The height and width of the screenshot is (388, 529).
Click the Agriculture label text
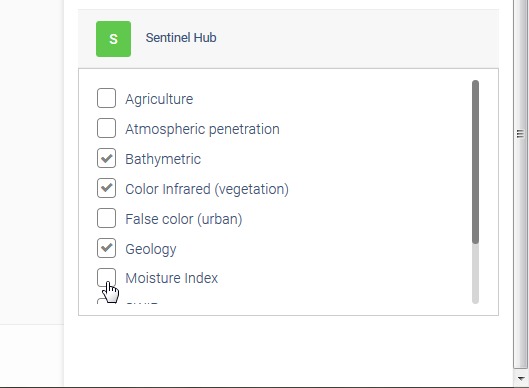pyautogui.click(x=159, y=99)
